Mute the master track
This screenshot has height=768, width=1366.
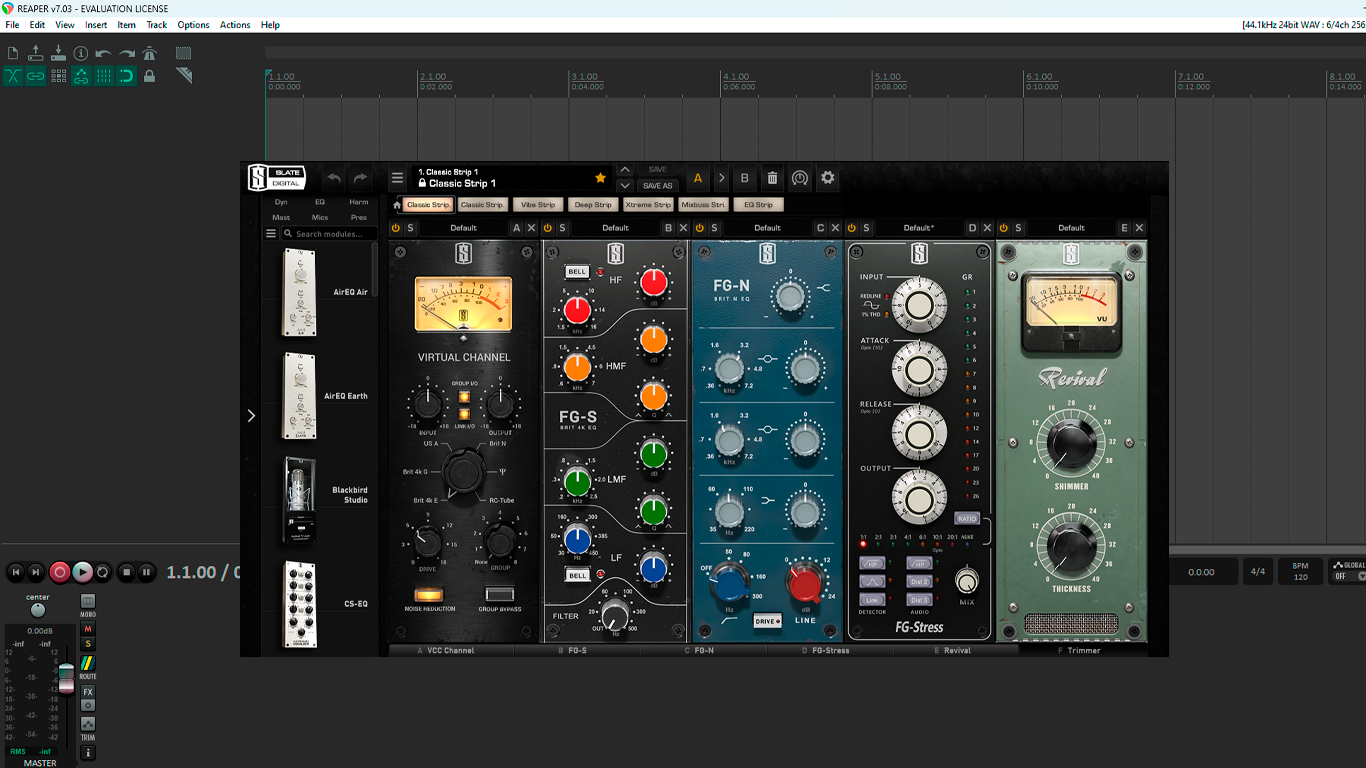[88, 629]
